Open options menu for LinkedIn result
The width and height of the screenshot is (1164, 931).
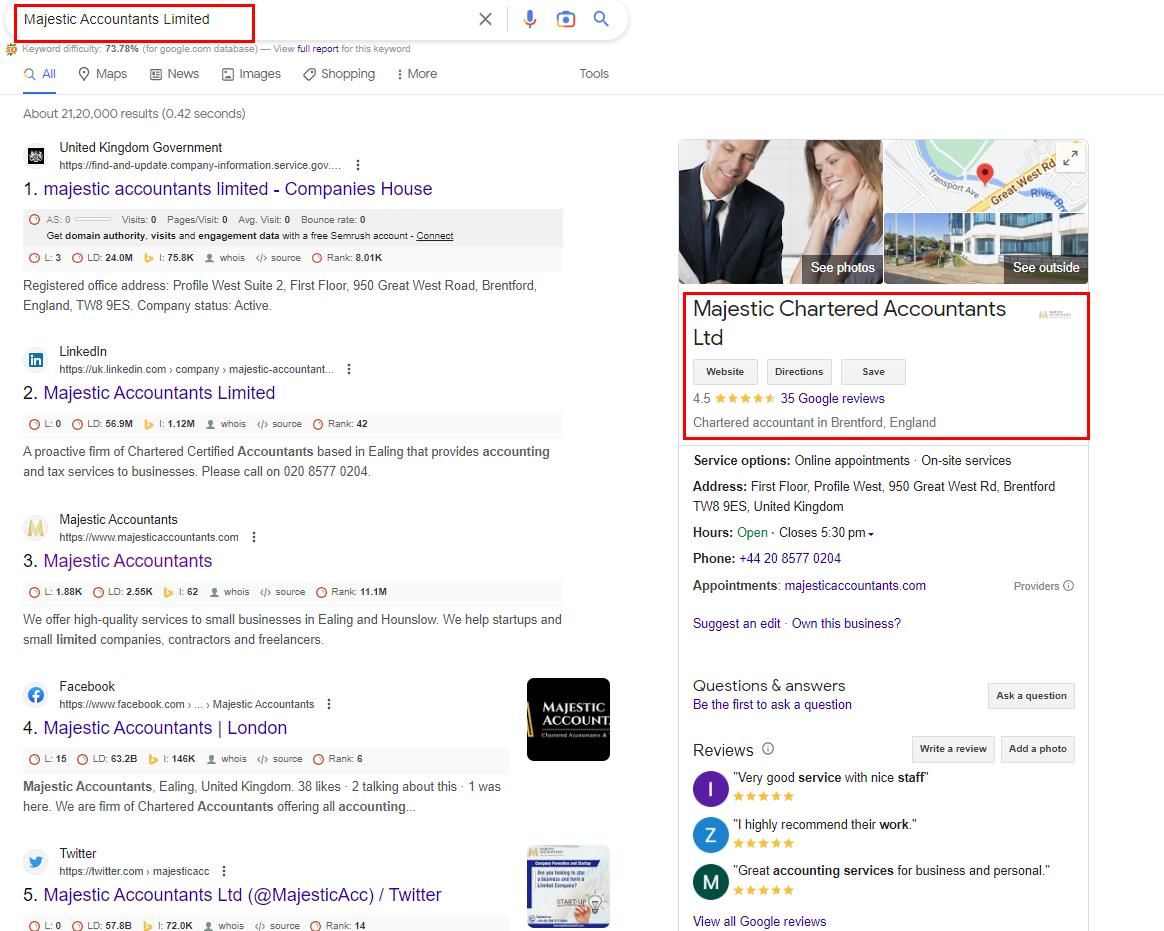coord(349,369)
